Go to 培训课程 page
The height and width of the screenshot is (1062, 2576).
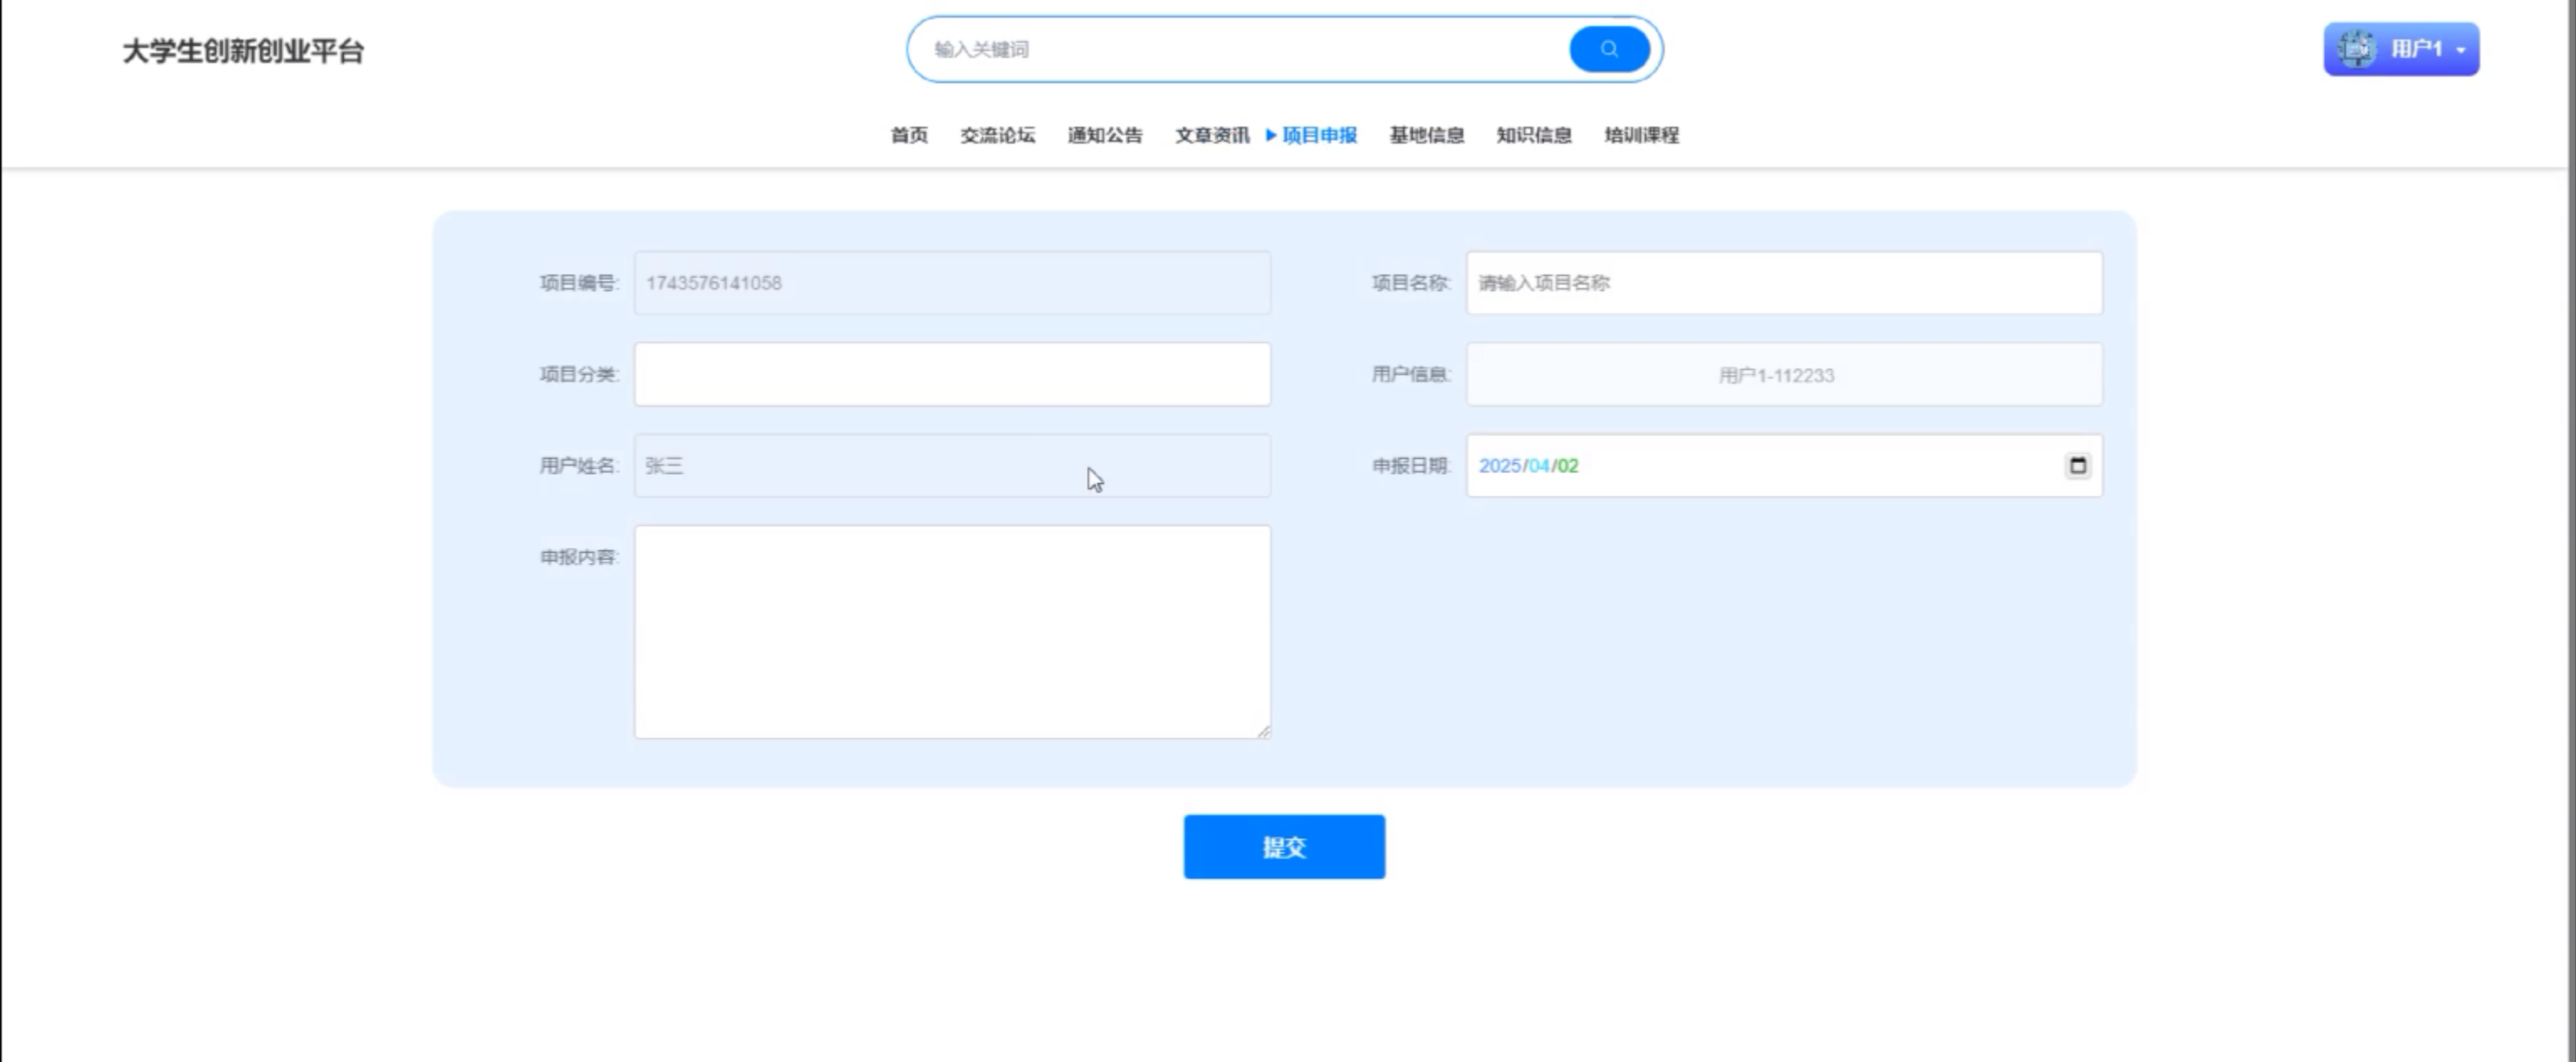pos(1641,135)
